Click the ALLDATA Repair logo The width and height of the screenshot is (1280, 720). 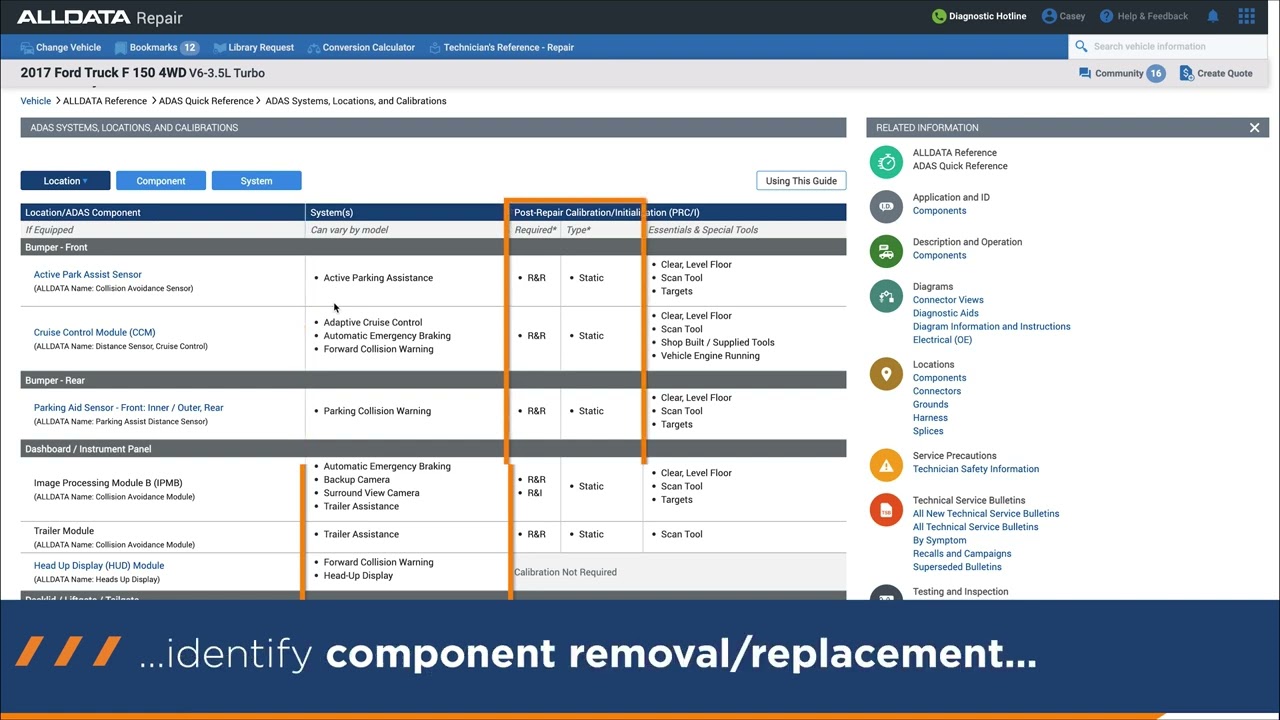point(100,17)
